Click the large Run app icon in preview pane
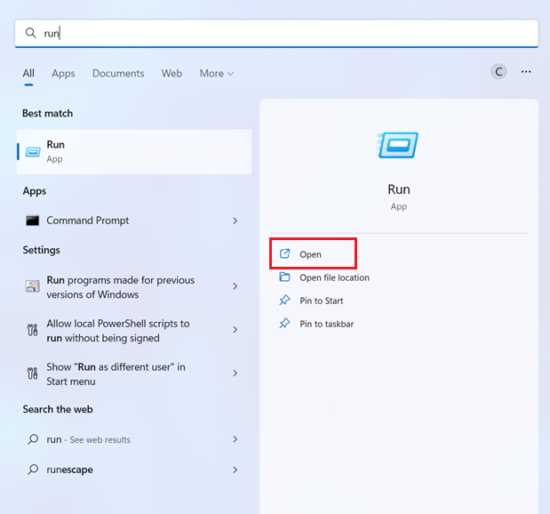Image resolution: width=550 pixels, height=514 pixels. pos(398,145)
